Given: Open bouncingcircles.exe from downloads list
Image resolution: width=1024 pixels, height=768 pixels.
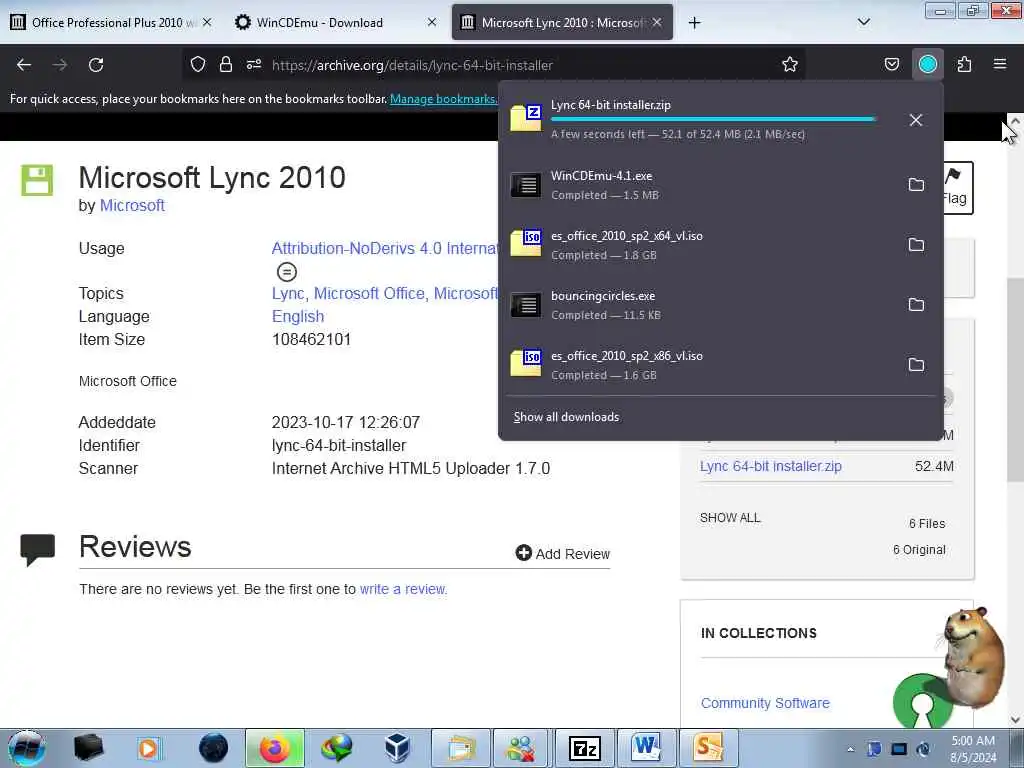Looking at the screenshot, I should point(699,305).
